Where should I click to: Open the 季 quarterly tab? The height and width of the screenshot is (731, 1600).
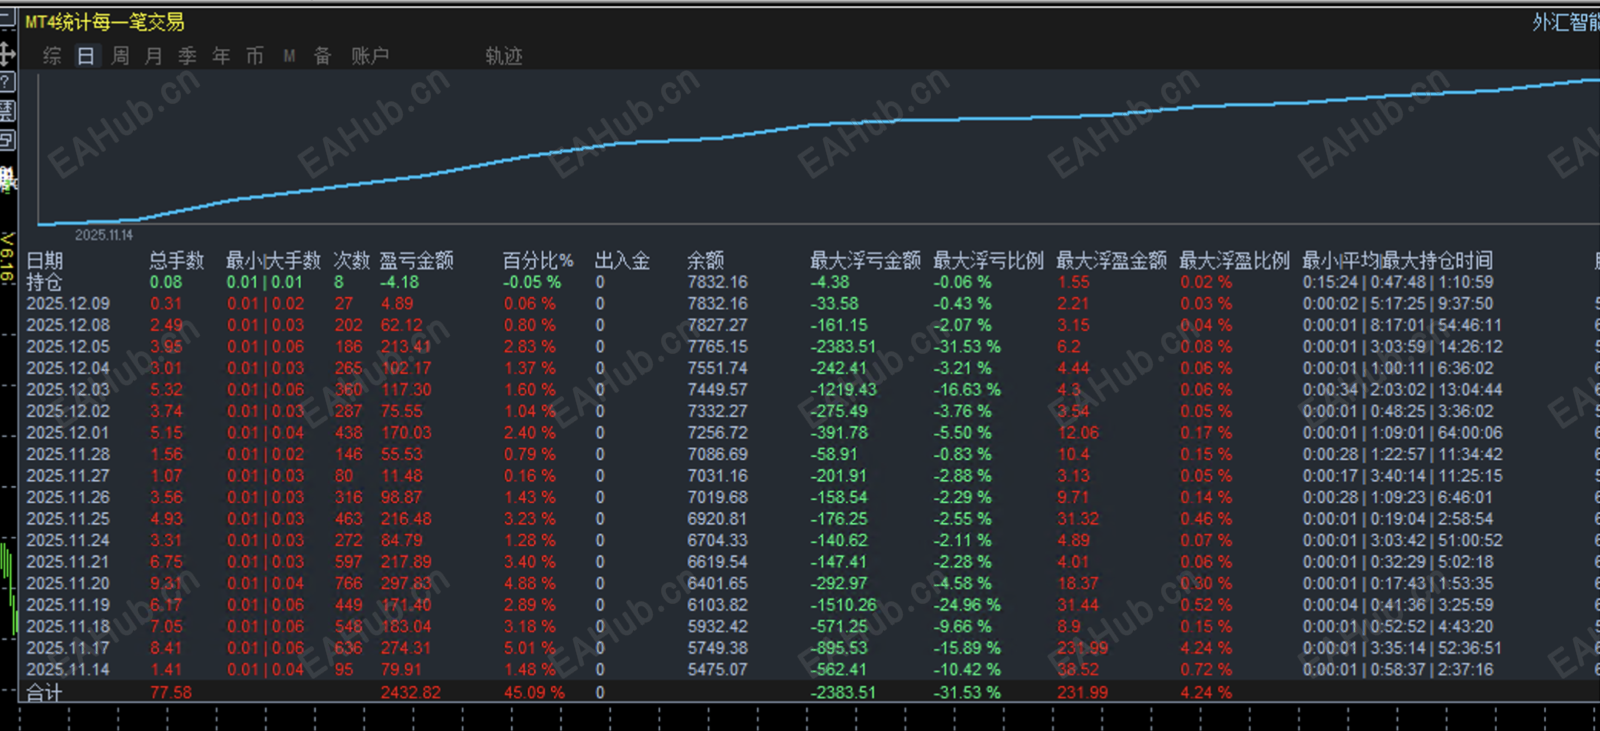188,56
